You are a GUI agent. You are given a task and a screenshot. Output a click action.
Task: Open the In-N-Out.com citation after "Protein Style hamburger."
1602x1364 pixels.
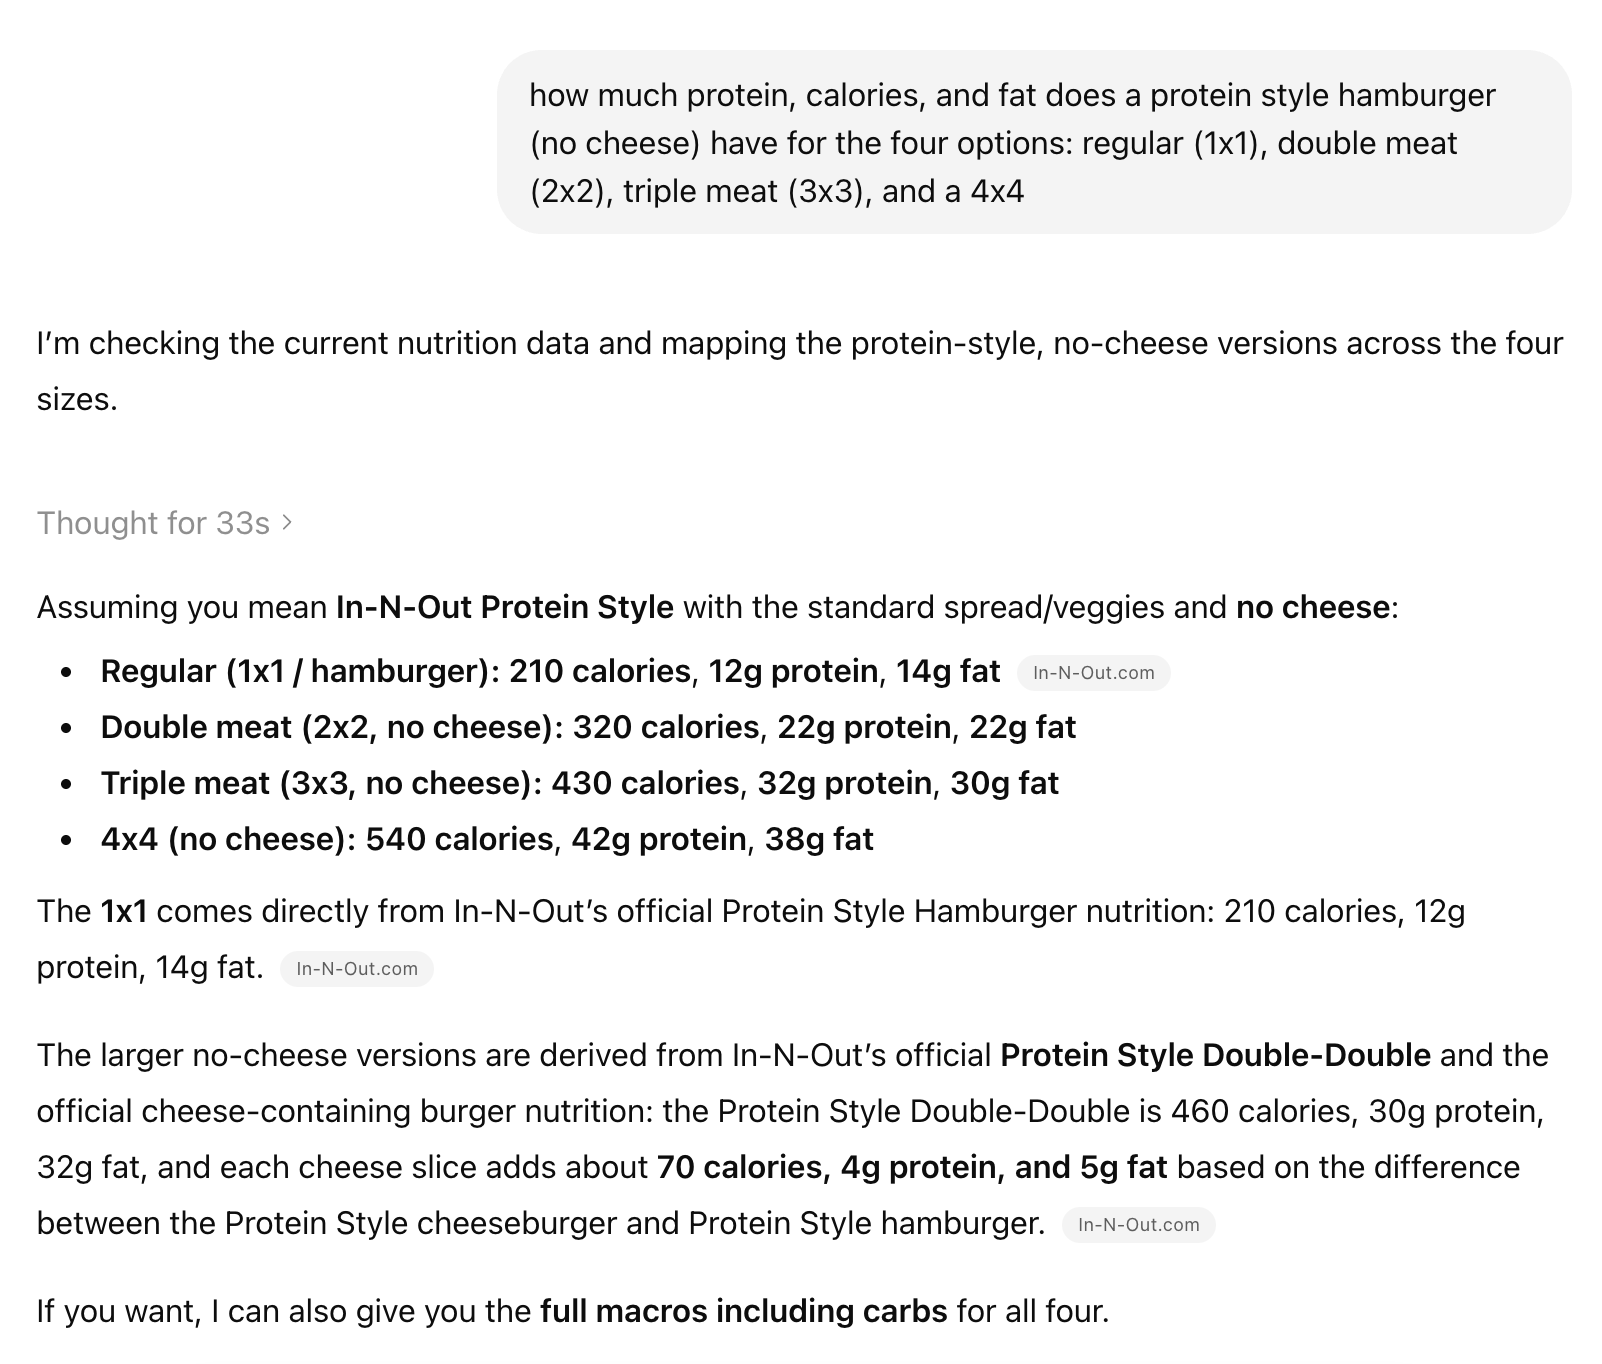(x=1138, y=1225)
